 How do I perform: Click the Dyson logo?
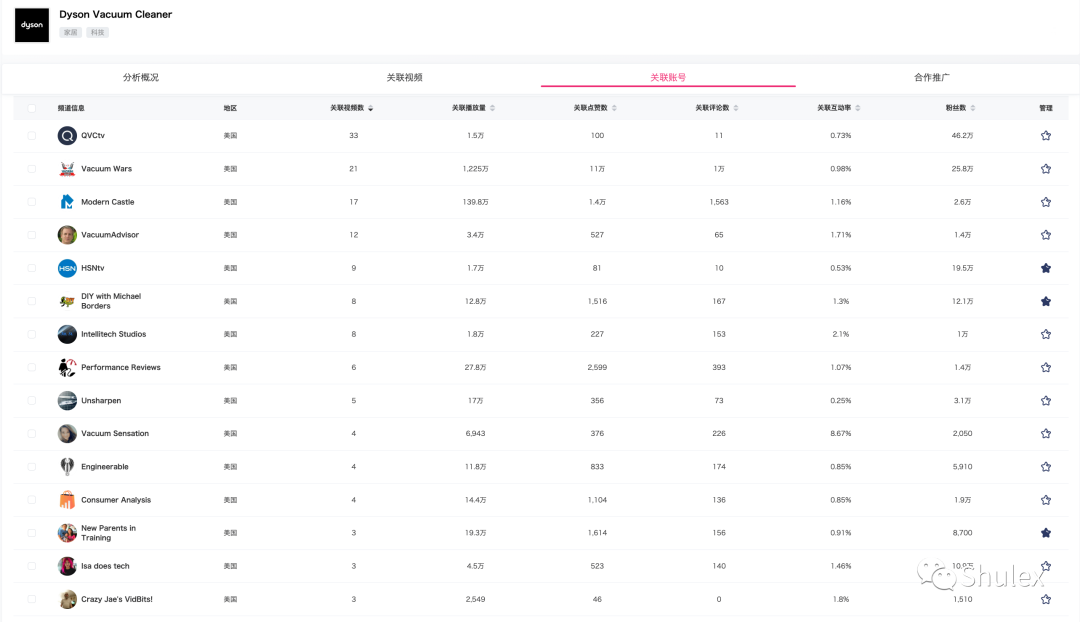(32, 25)
